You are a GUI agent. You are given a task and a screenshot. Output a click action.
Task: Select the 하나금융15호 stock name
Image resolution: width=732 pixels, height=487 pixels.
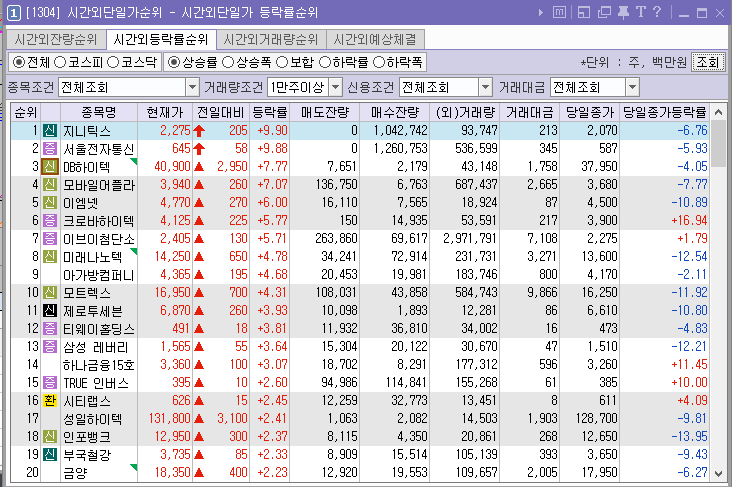pos(99,365)
